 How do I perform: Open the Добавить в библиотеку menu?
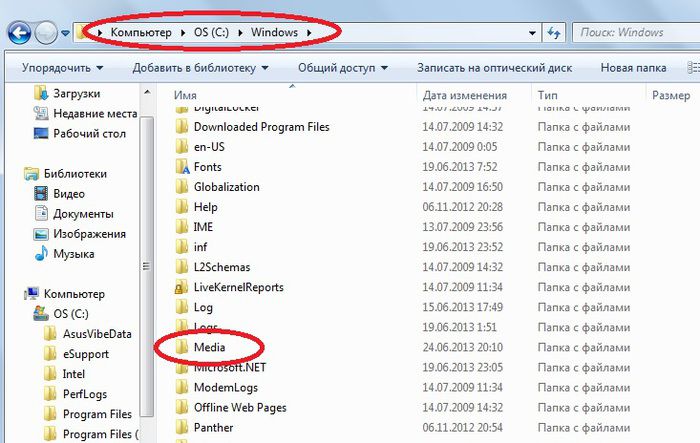tap(200, 68)
